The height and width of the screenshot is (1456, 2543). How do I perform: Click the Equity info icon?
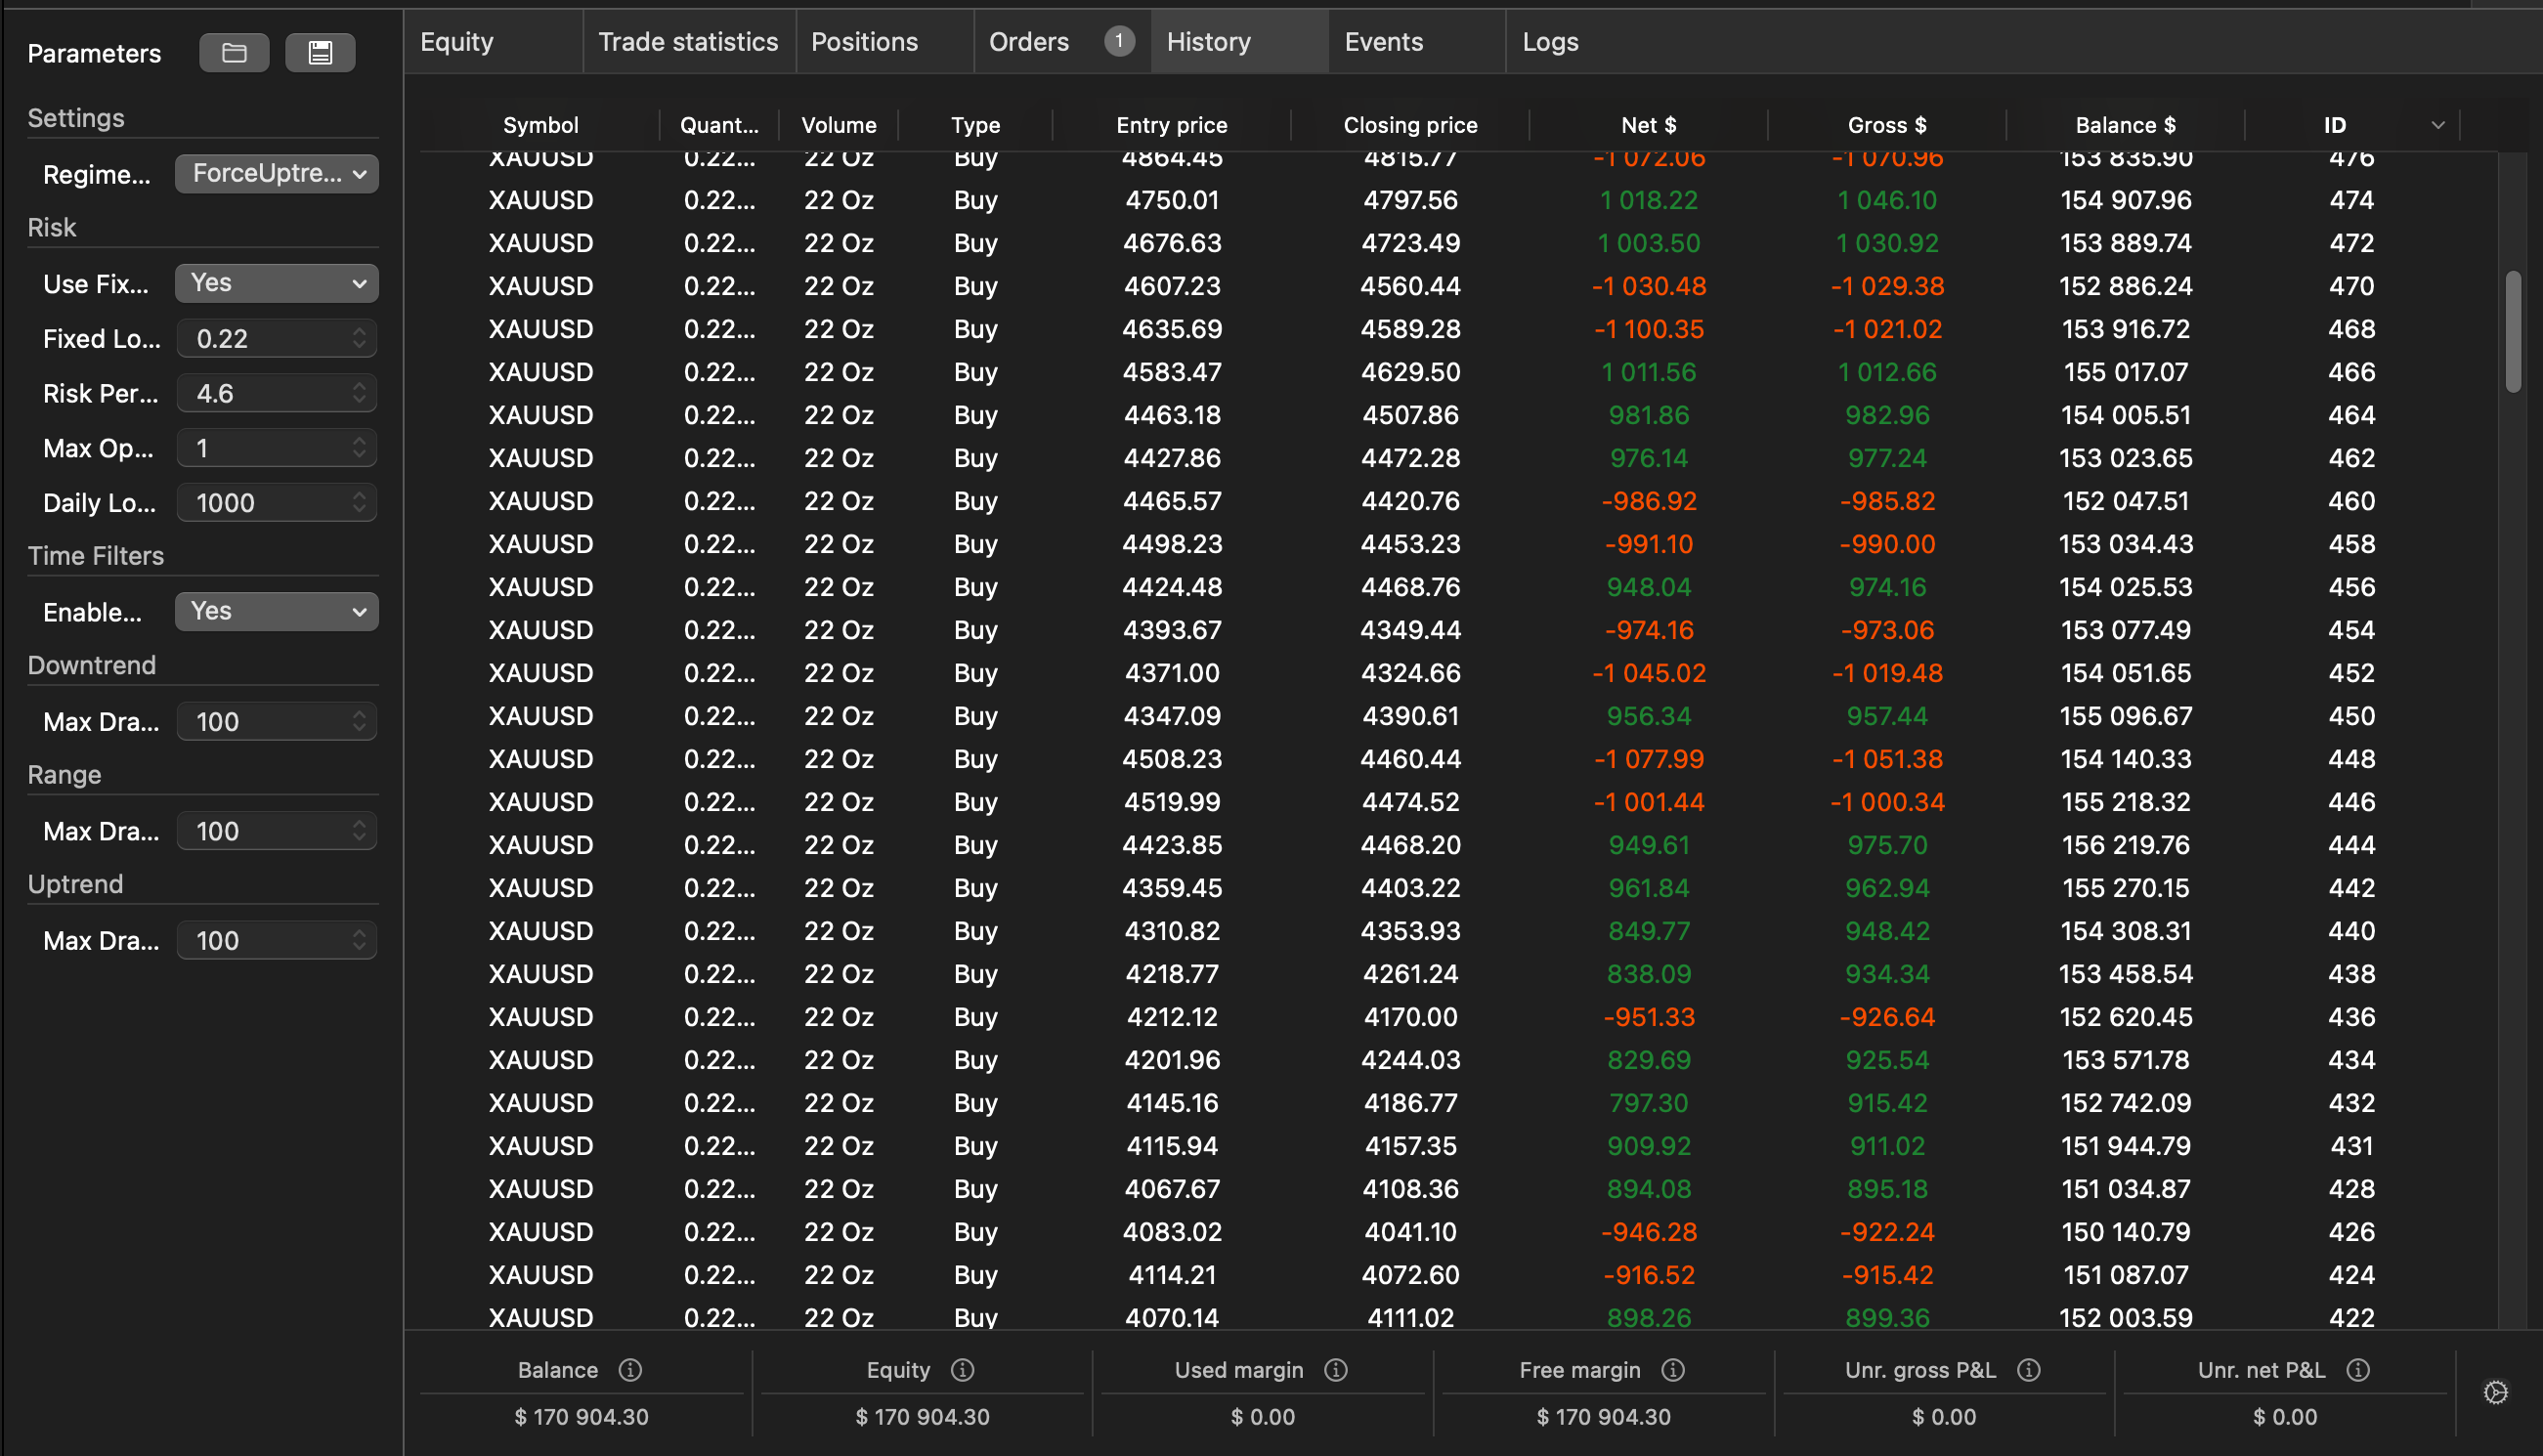tap(962, 1370)
